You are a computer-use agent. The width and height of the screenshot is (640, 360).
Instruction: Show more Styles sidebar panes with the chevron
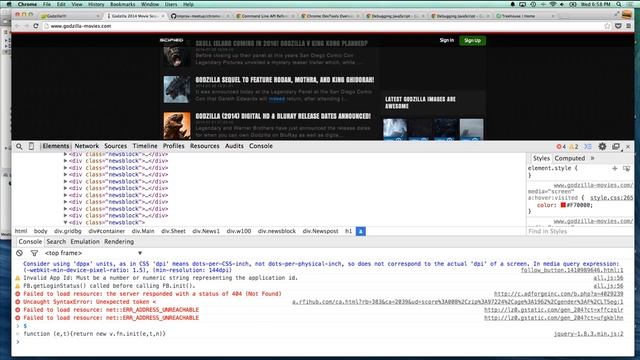pyautogui.click(x=592, y=158)
